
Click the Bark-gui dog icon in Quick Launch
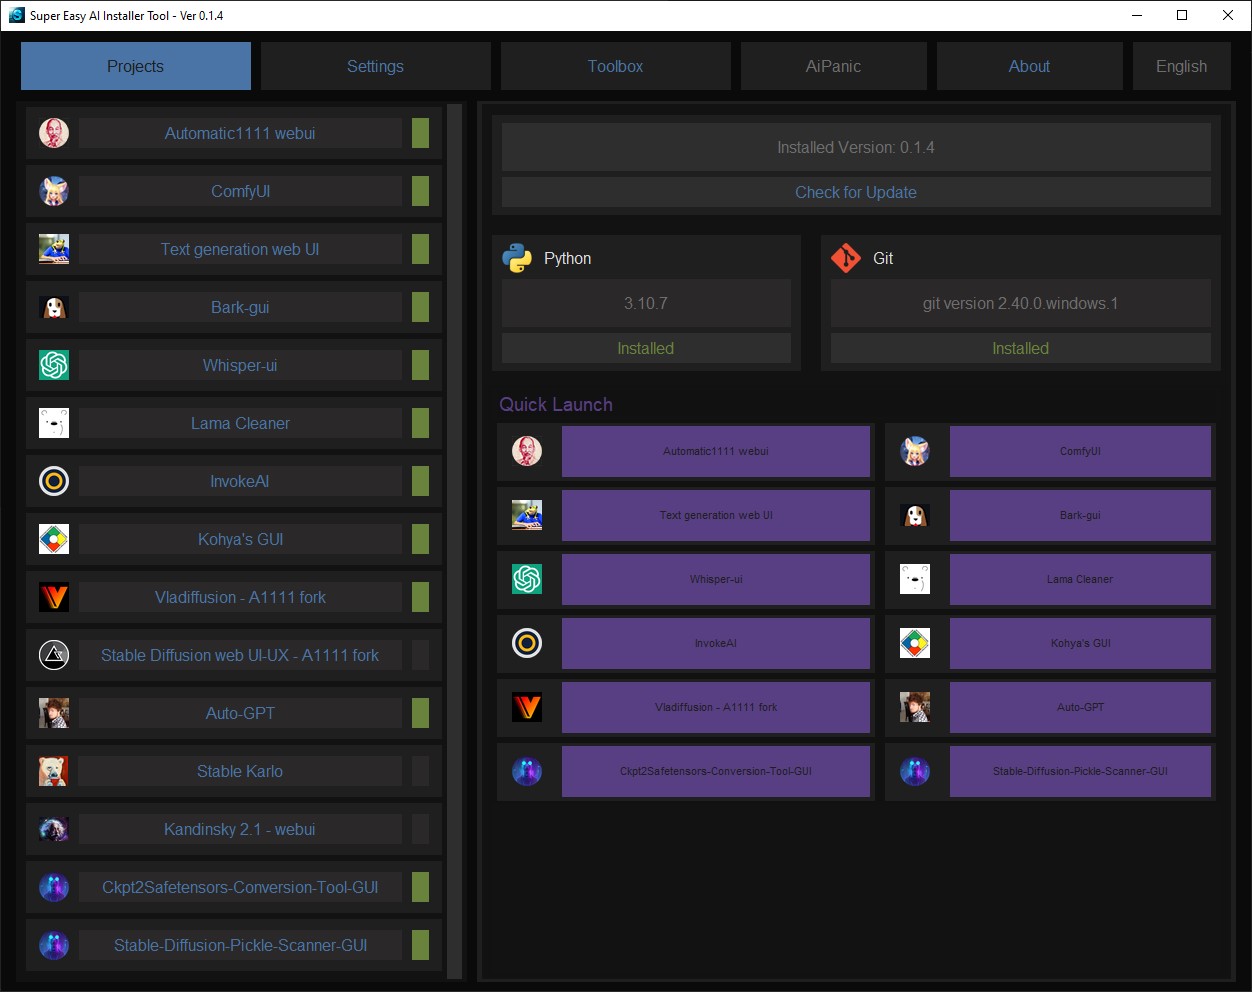[x=915, y=515]
